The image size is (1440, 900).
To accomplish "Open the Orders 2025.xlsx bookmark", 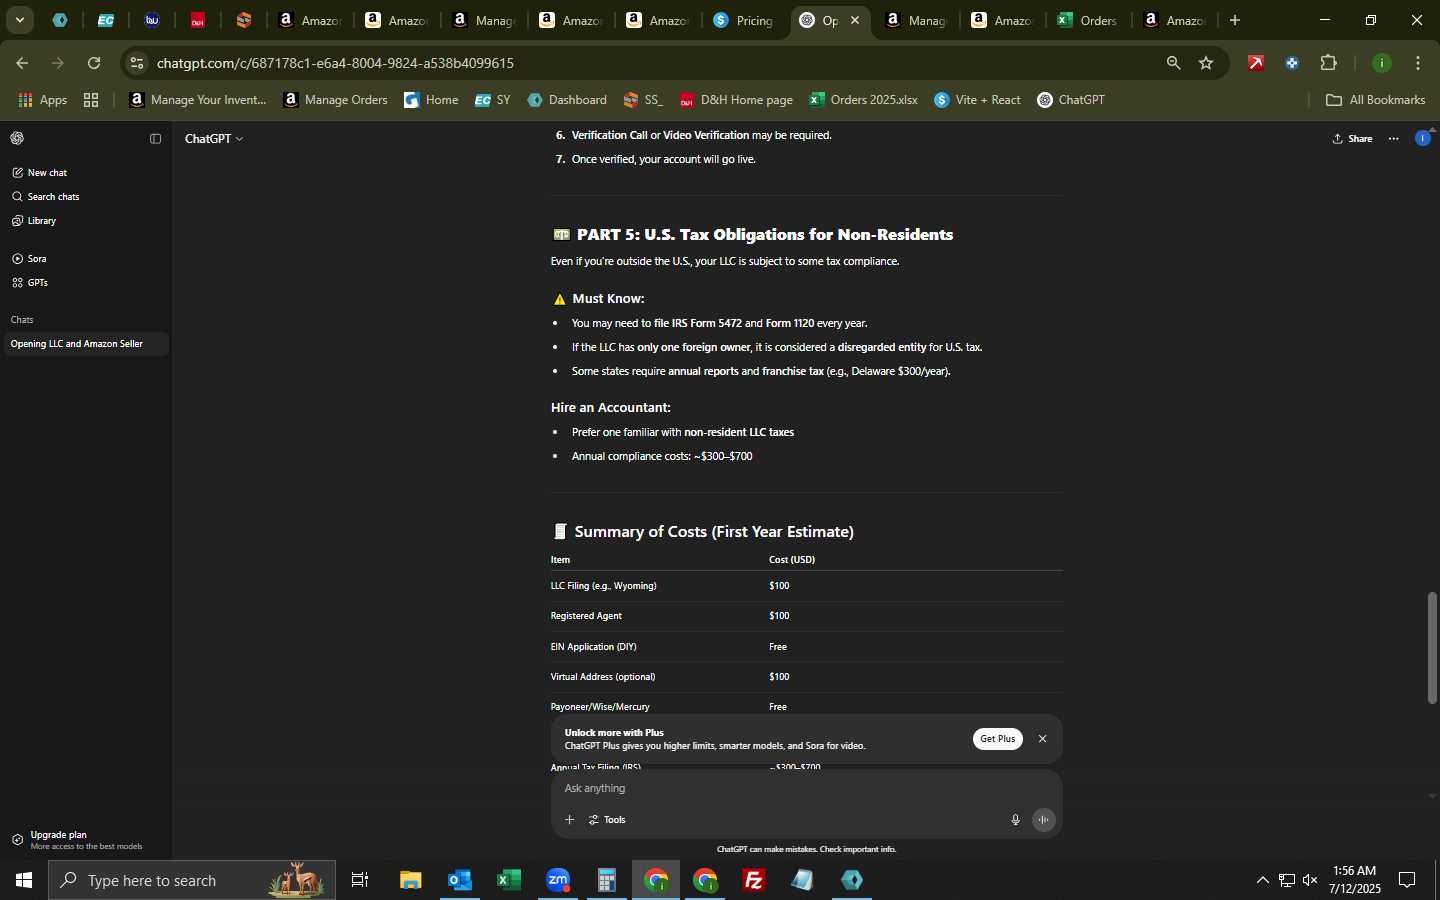I will [x=863, y=100].
